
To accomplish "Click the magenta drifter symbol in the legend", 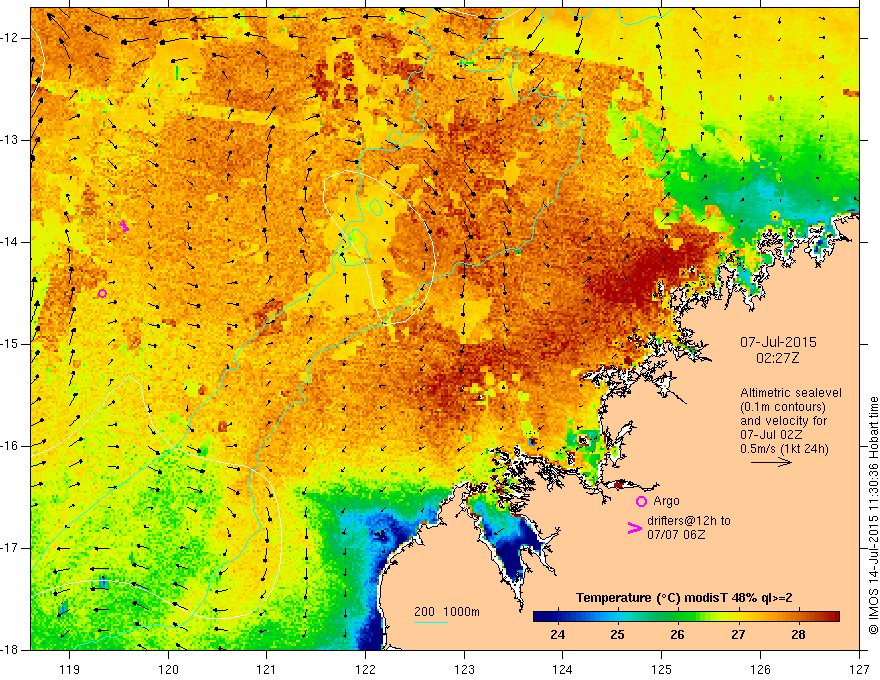I will point(634,527).
